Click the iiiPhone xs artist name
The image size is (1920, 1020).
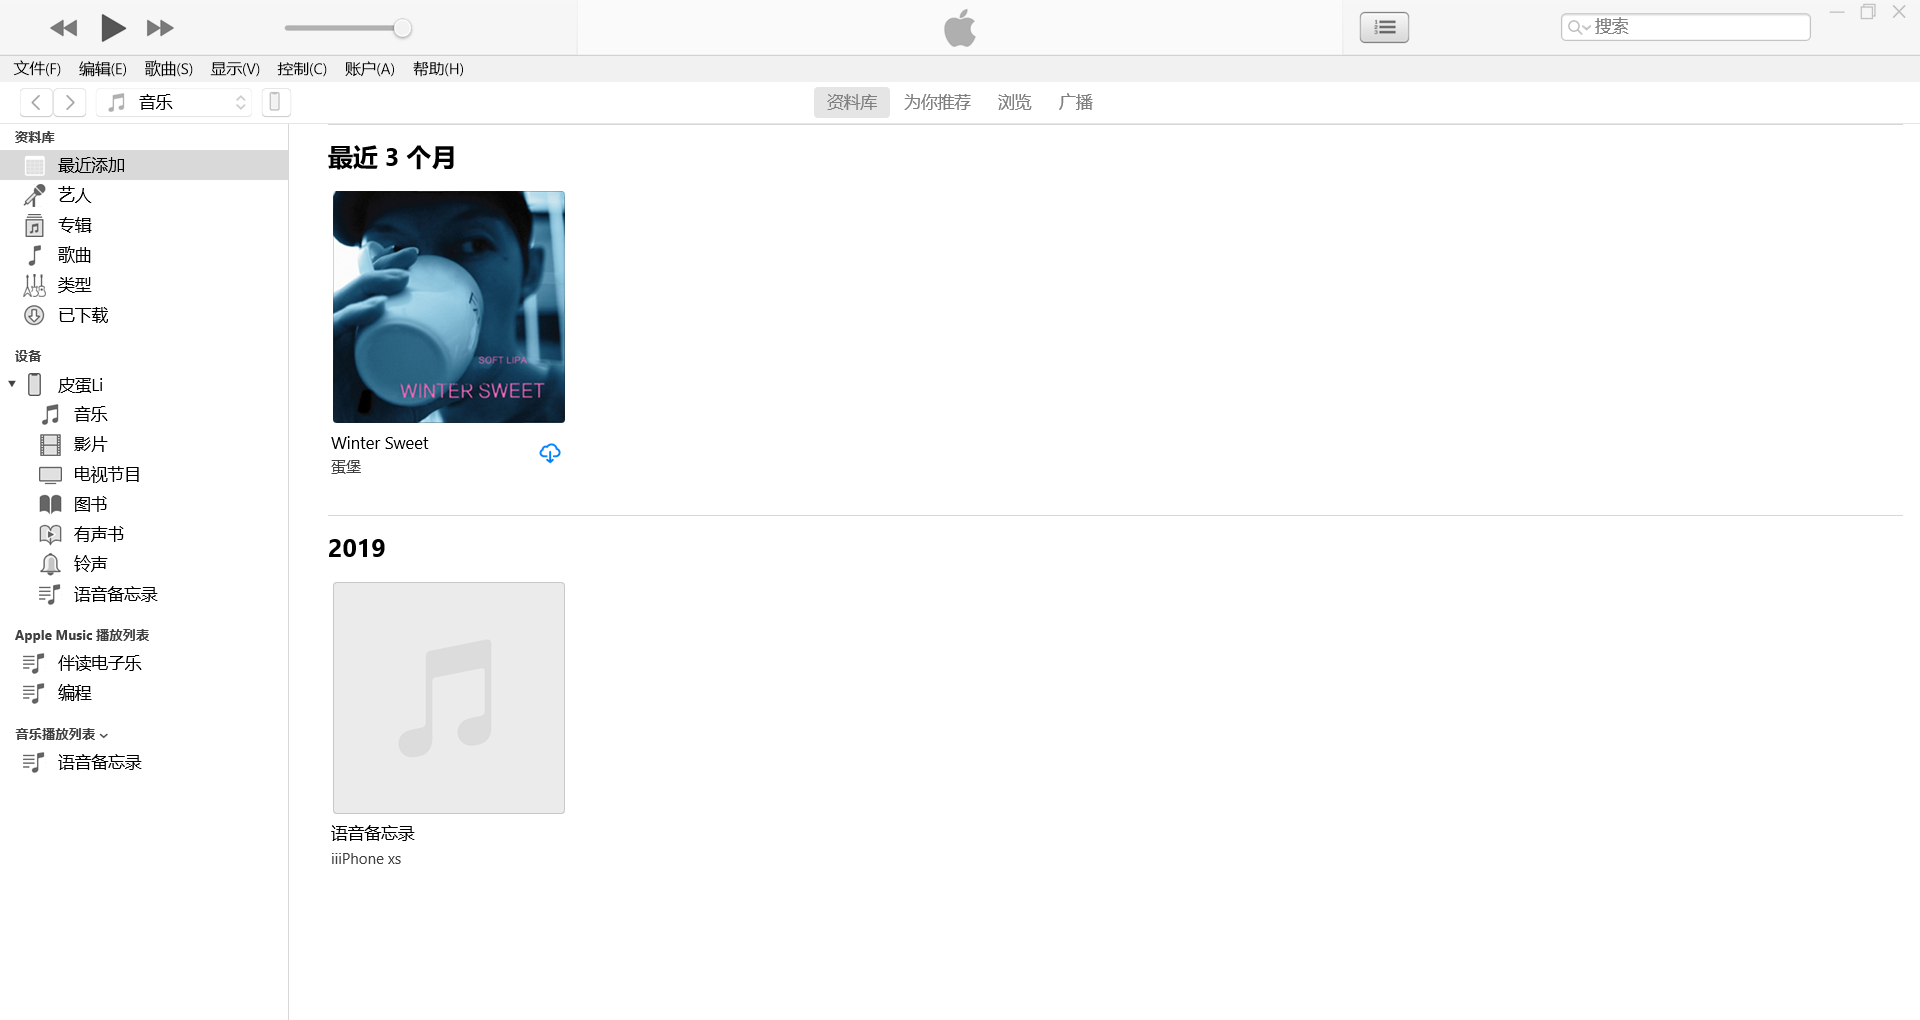pyautogui.click(x=366, y=859)
